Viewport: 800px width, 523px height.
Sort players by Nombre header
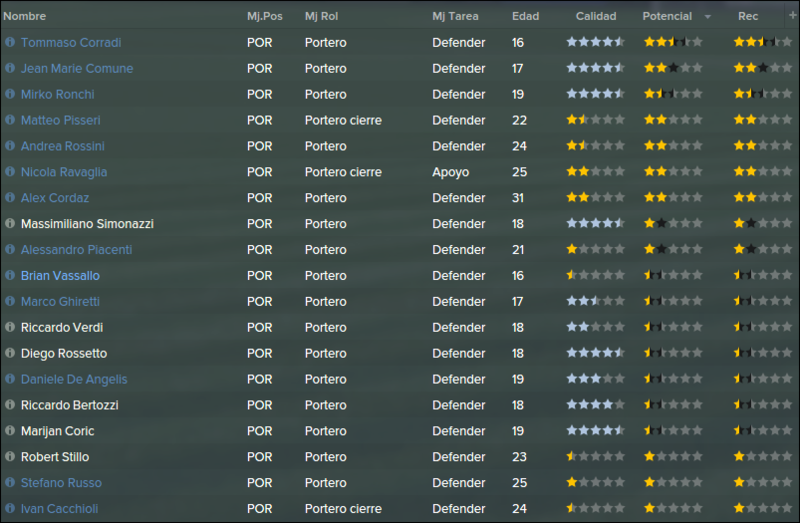click(x=24, y=16)
